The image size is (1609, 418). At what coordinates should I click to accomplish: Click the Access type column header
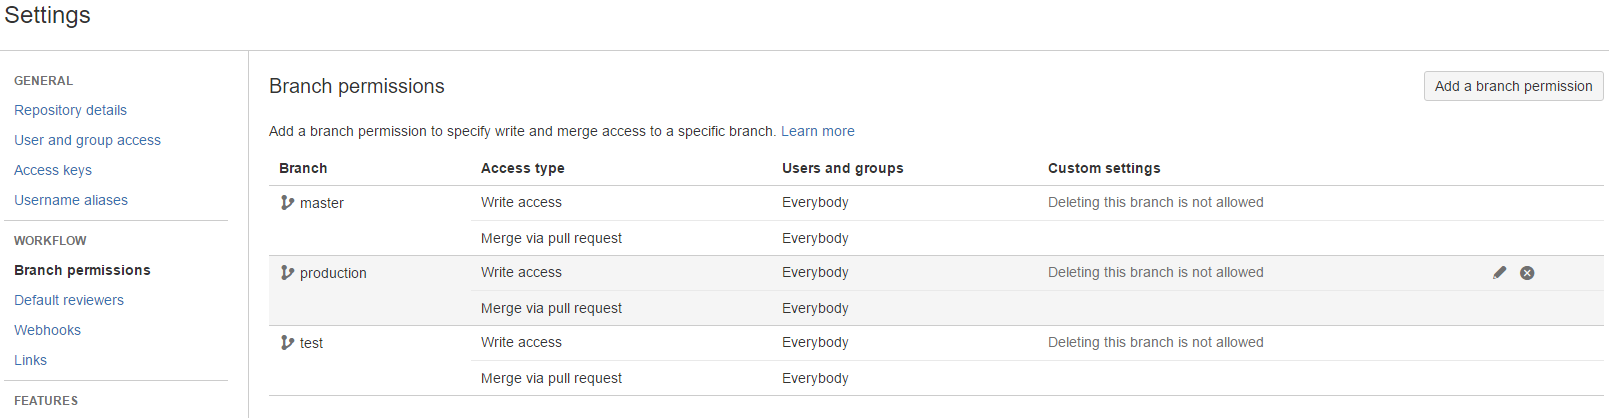coord(523,168)
